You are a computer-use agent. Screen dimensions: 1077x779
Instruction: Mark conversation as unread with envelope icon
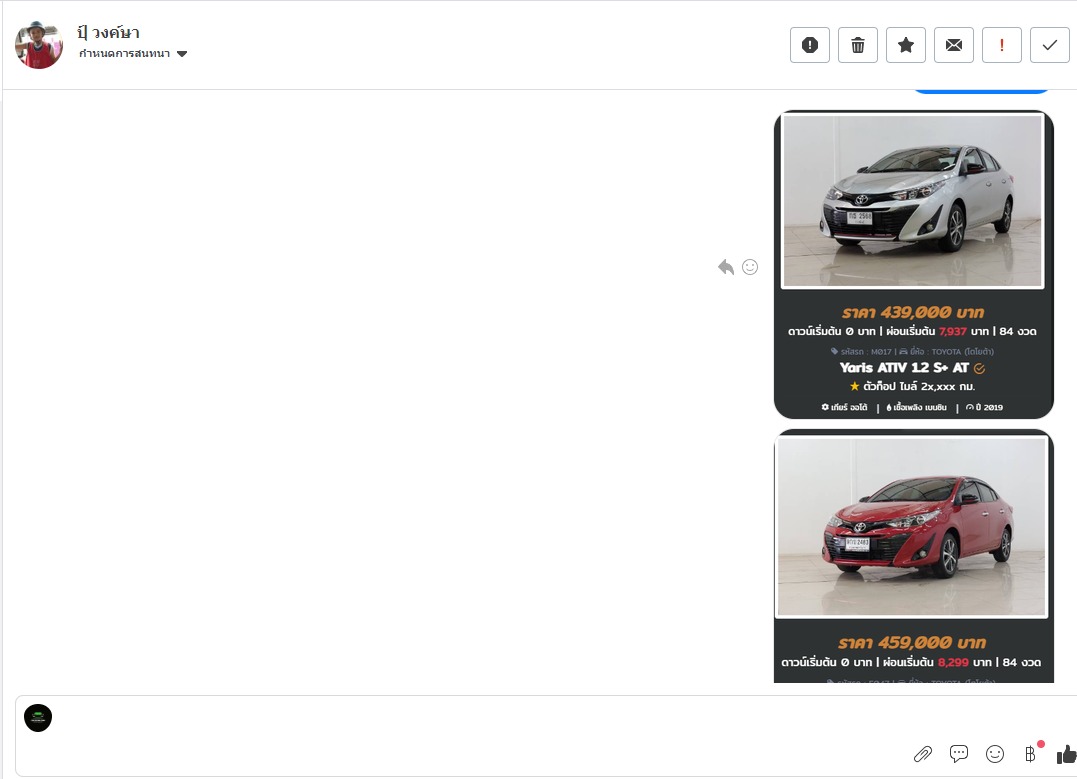coord(953,45)
